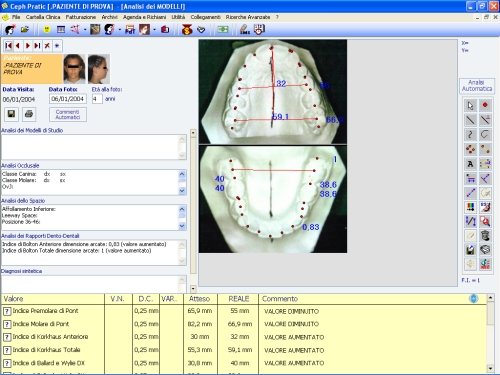Click the yellow smiley face toolbar icon
500x375 pixels.
47,30
